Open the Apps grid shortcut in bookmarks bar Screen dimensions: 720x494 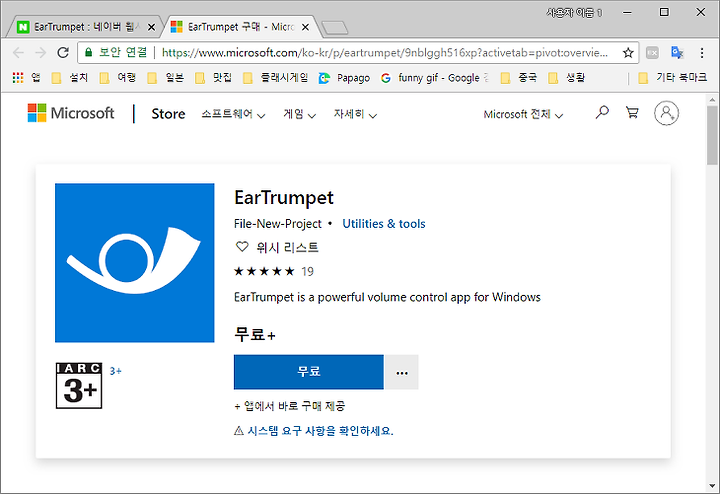coord(18,78)
